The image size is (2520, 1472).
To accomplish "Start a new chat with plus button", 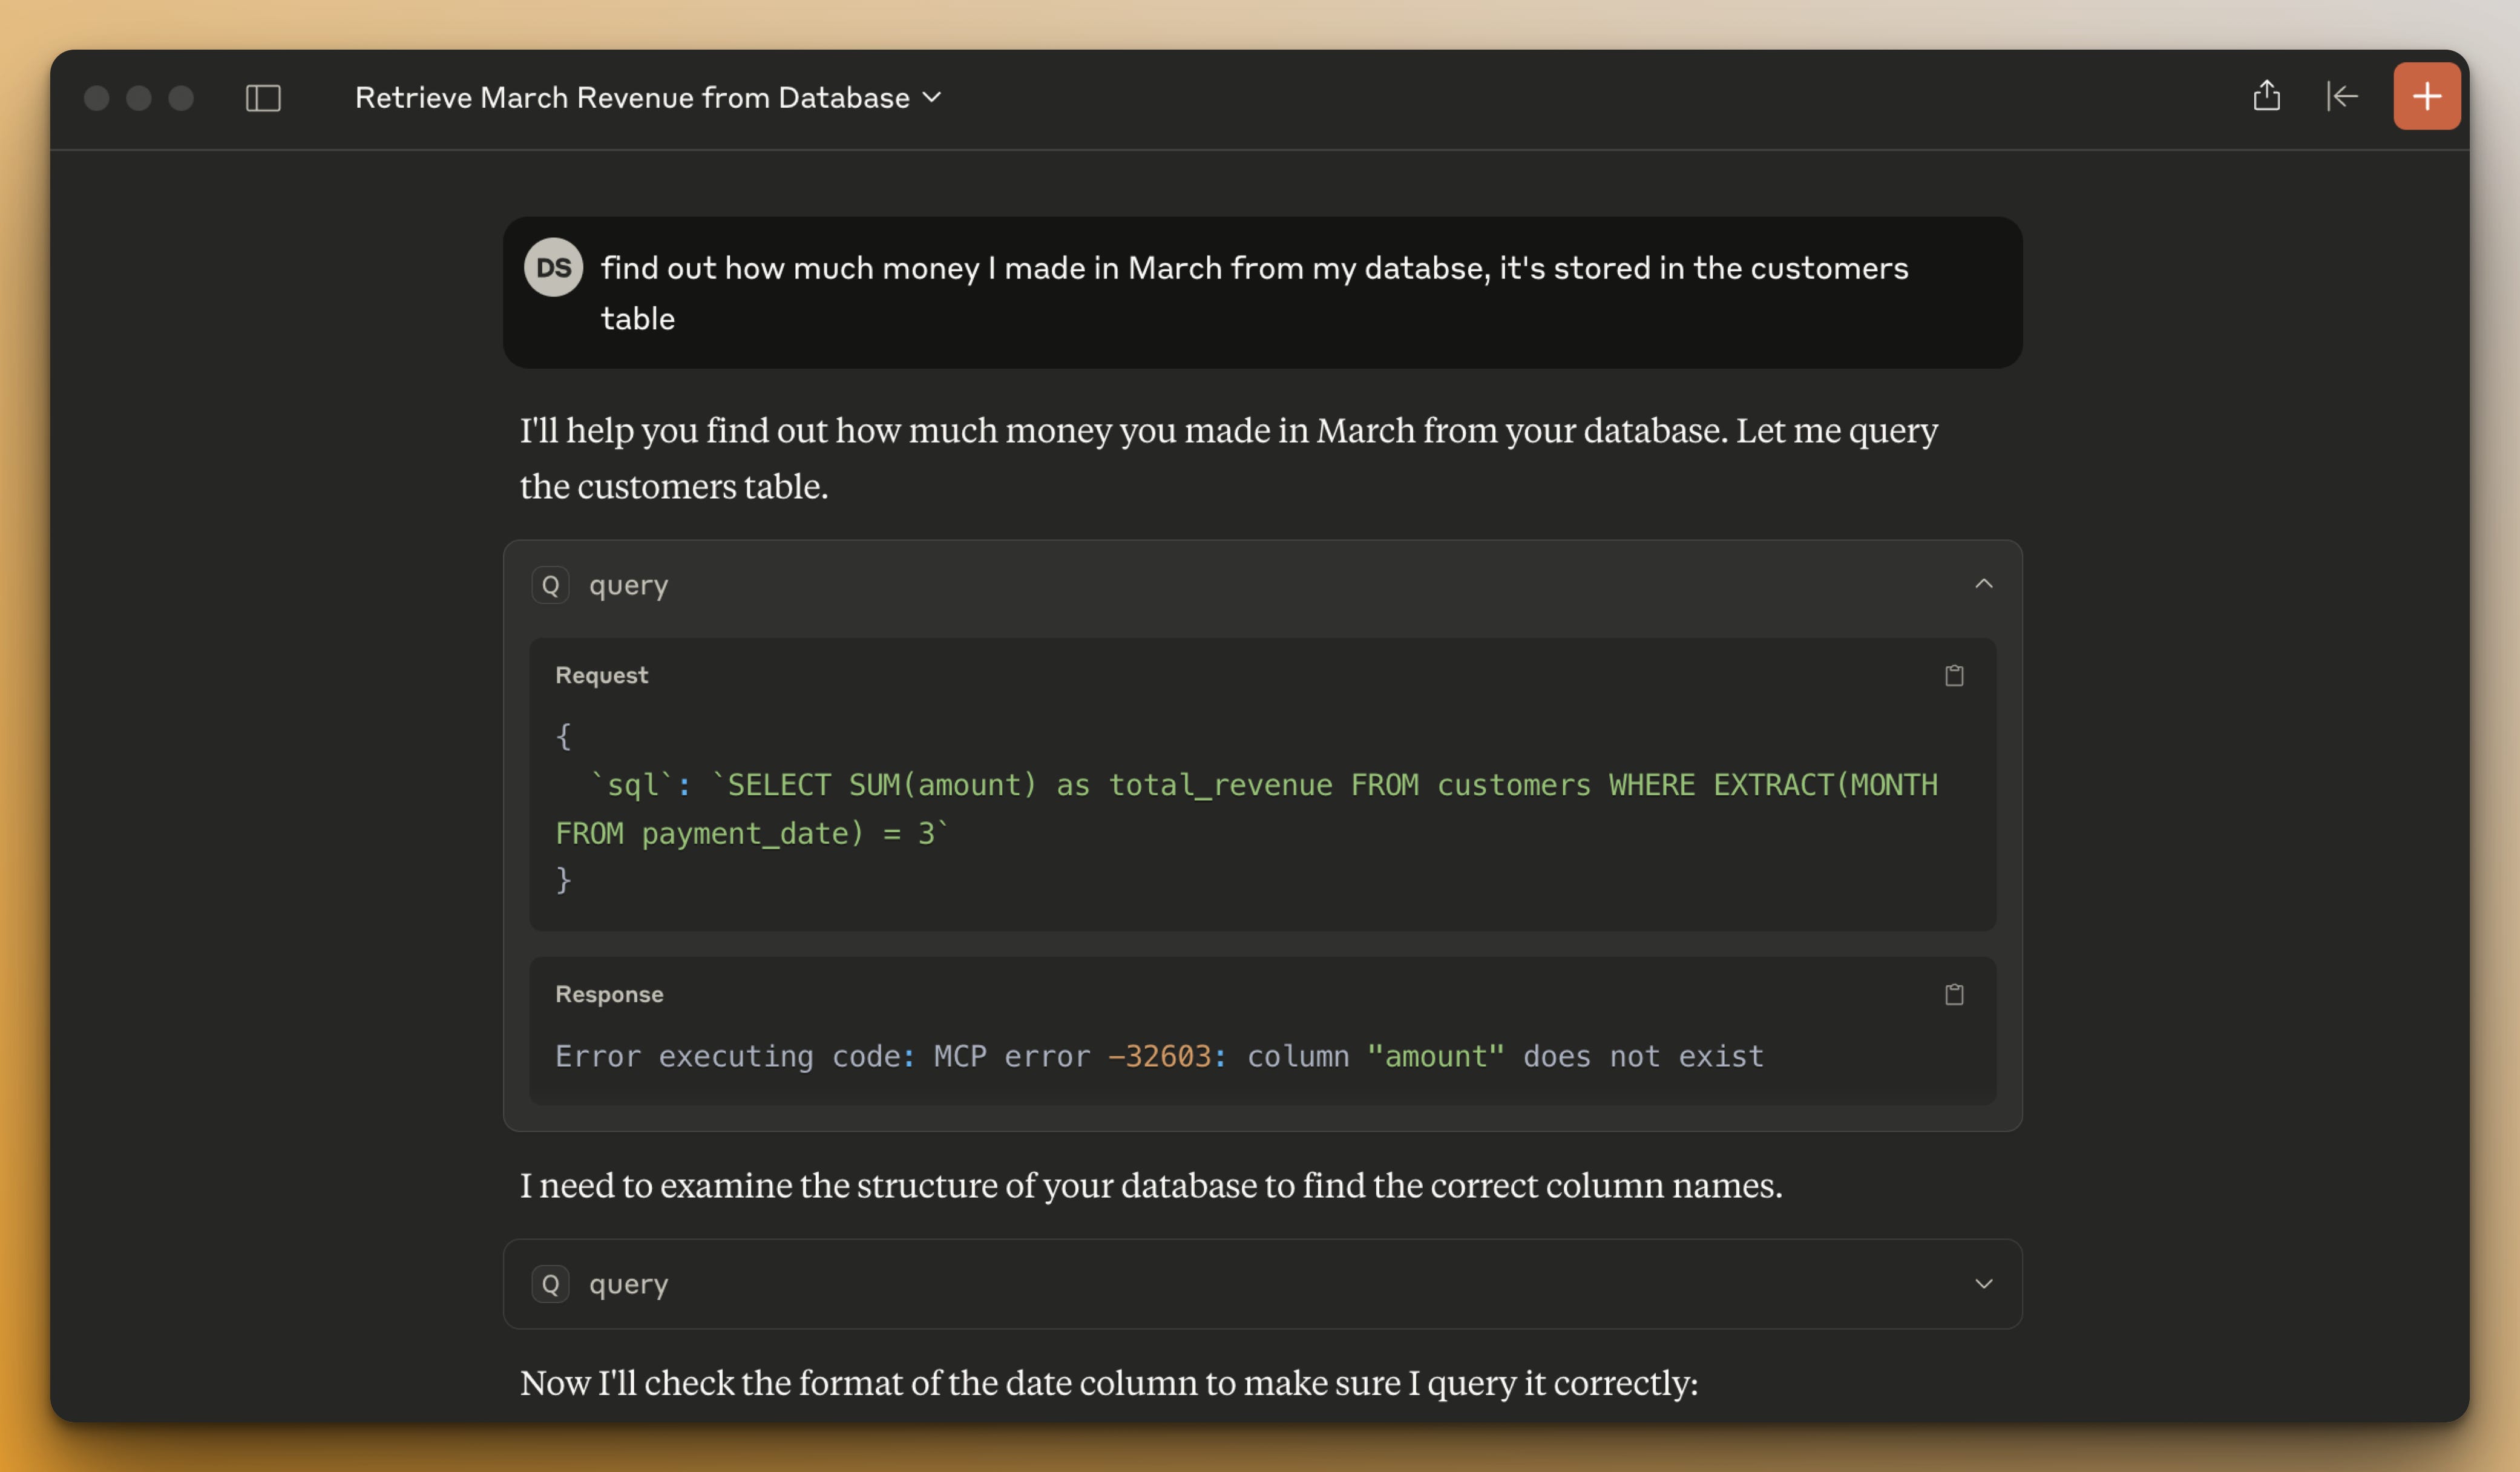I will 2426,96.
